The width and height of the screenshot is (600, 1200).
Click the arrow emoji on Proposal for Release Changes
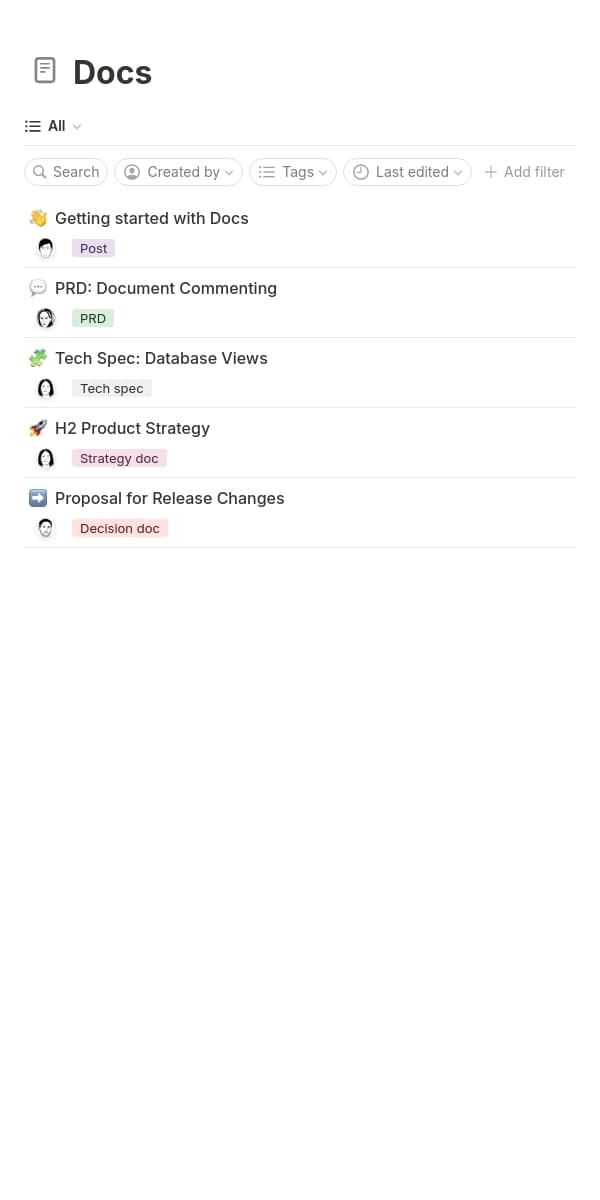coord(37,498)
